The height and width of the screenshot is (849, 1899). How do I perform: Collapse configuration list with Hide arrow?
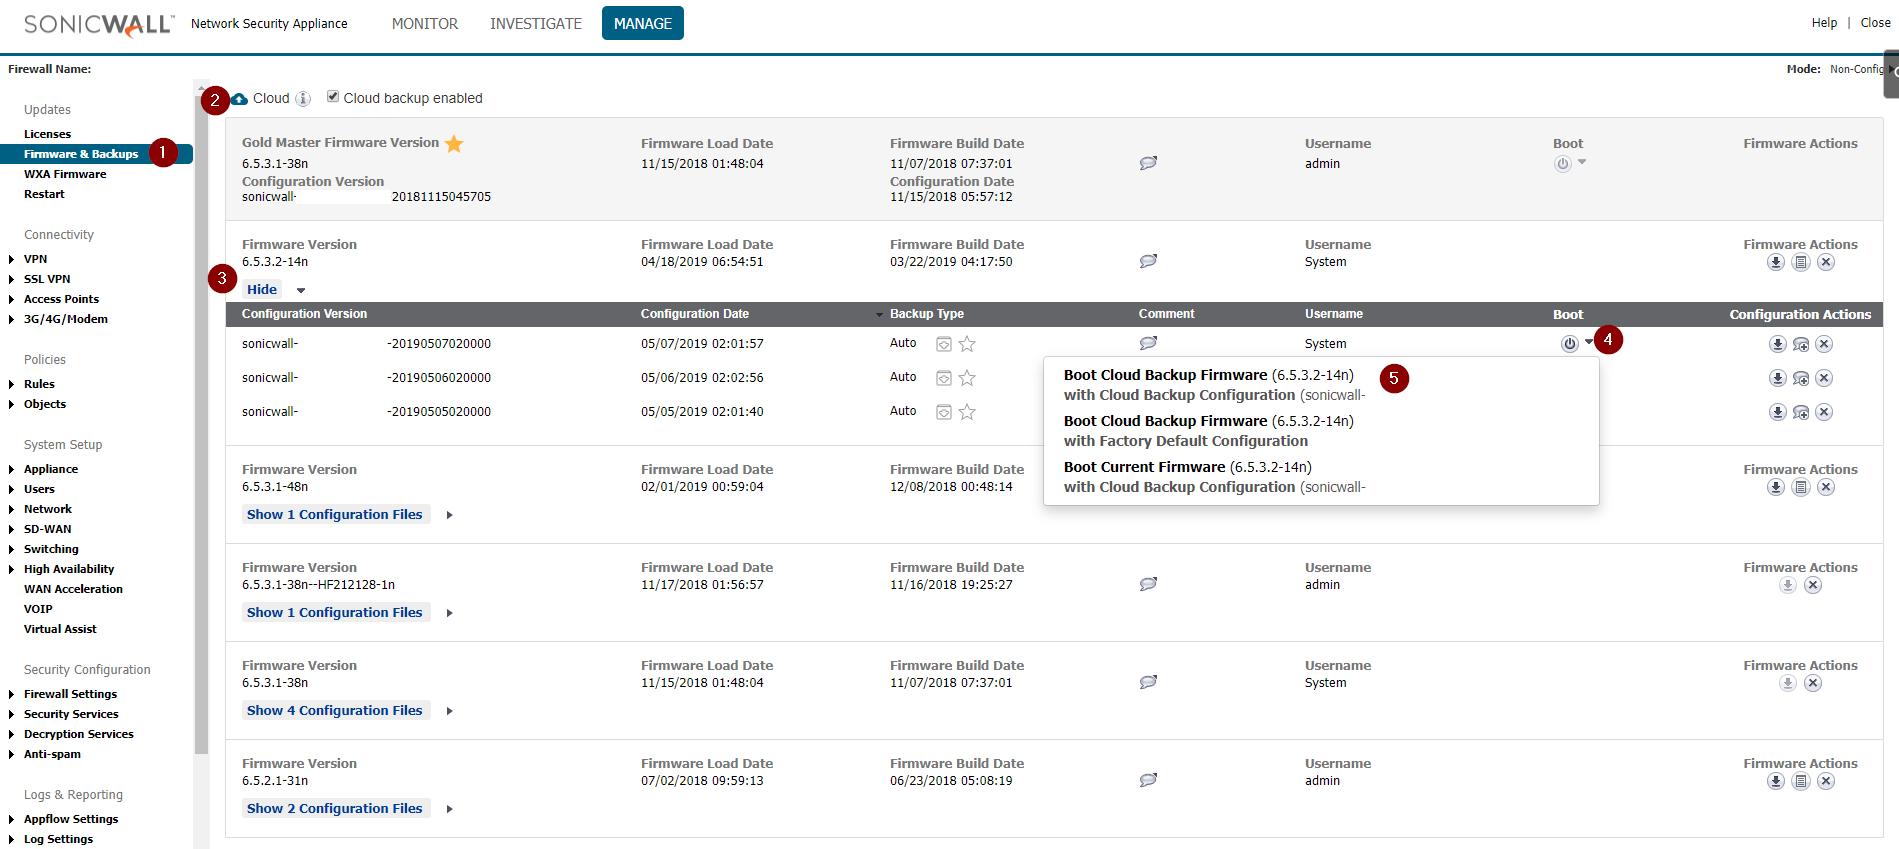[x=301, y=290]
